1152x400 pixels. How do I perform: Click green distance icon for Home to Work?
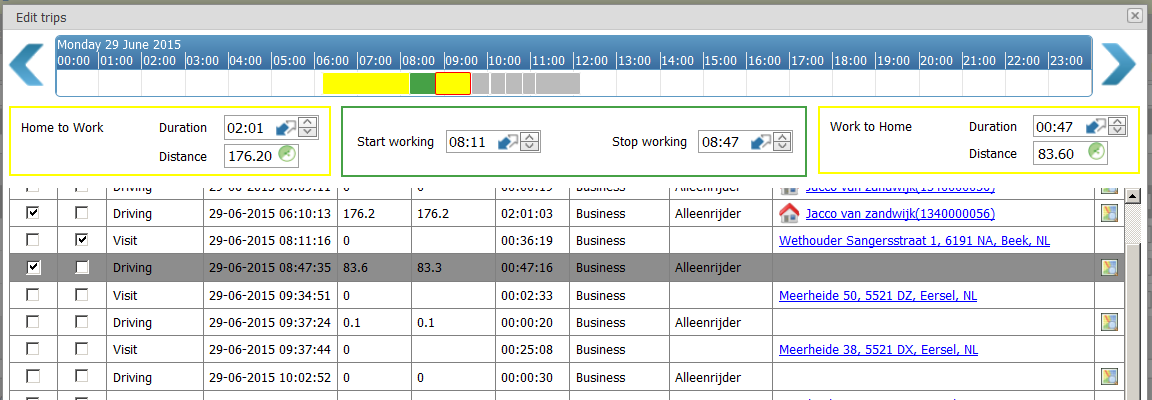coord(288,154)
